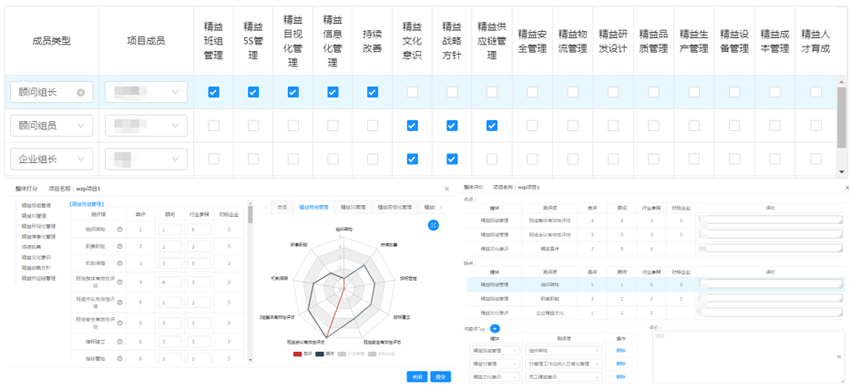Open the 顾问组员 member type dropdown

coord(51,126)
